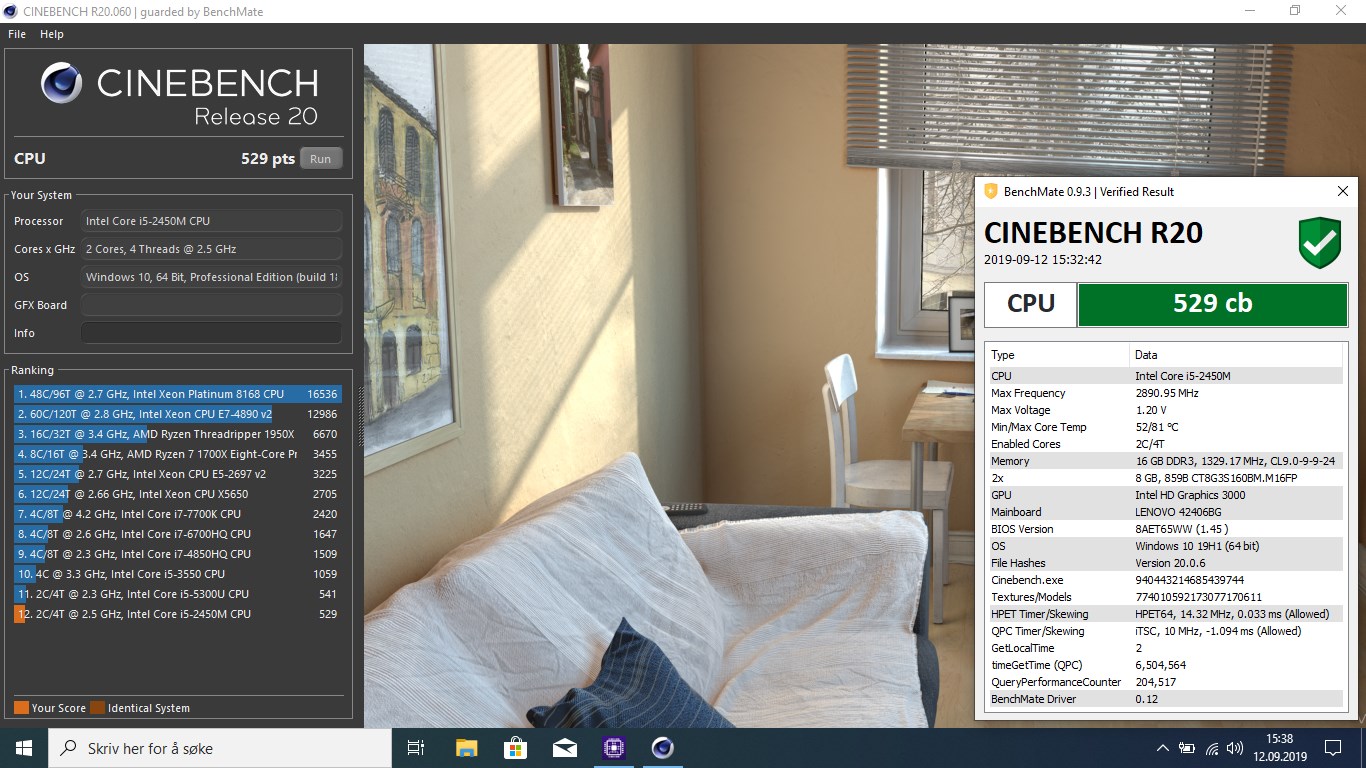Viewport: 1366px width, 768px height.
Task: Switch to the purple CPU app on taskbar
Action: click(x=613, y=748)
